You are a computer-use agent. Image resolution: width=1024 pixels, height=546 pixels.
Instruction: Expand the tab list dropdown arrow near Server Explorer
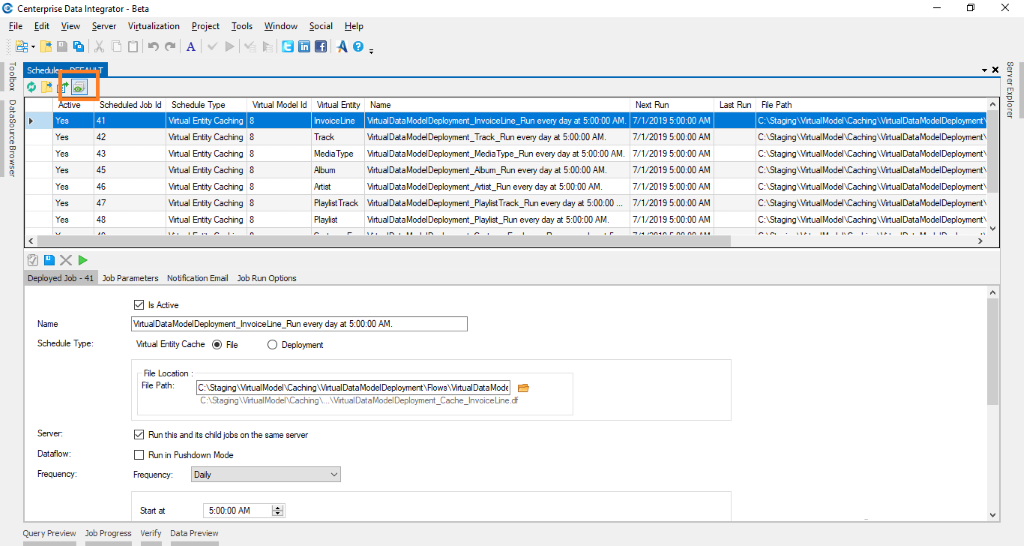(x=983, y=70)
